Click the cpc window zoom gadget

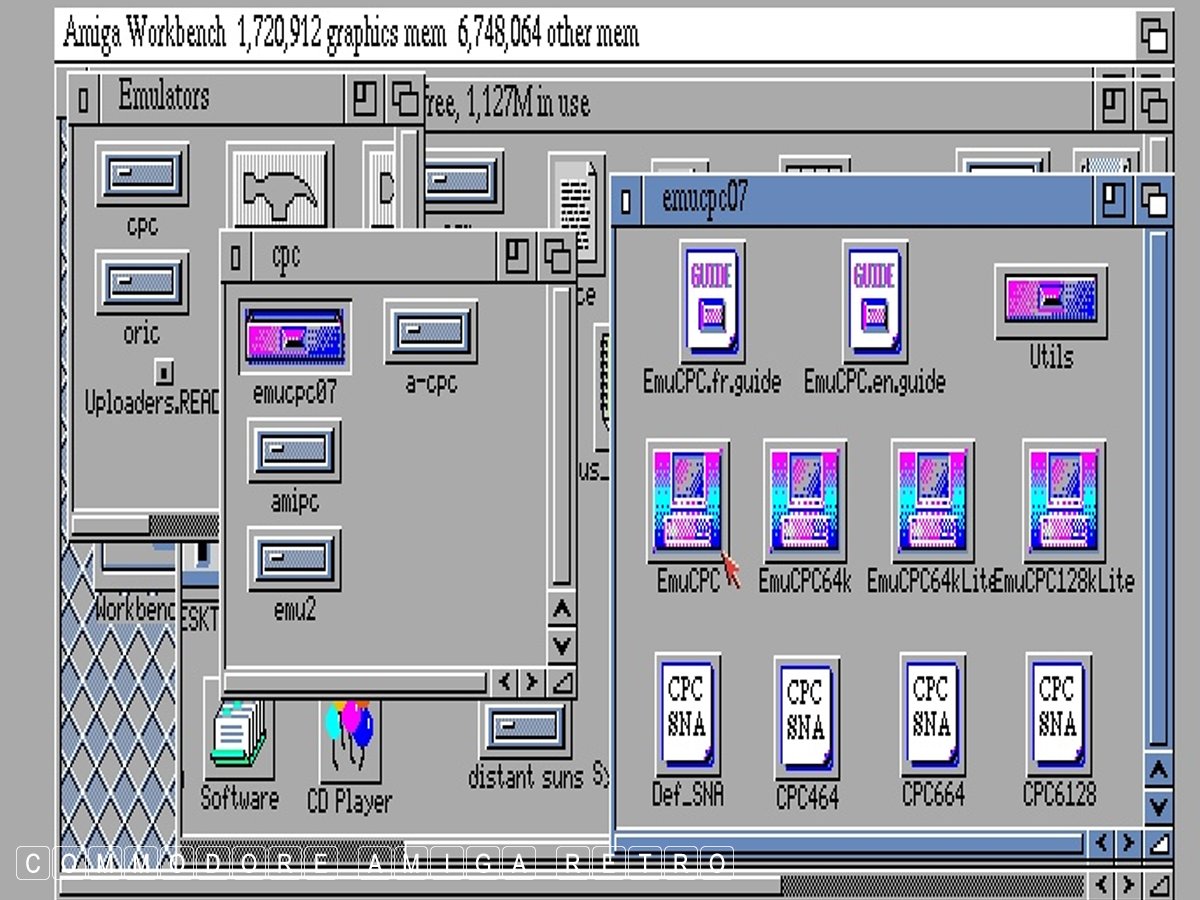pos(516,258)
